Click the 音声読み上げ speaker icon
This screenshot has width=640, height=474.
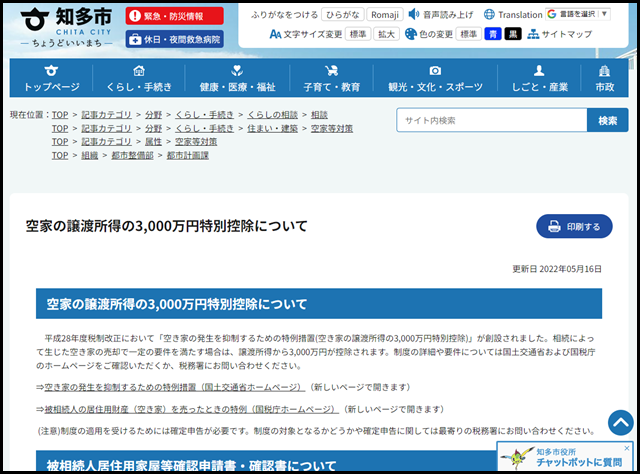point(413,14)
